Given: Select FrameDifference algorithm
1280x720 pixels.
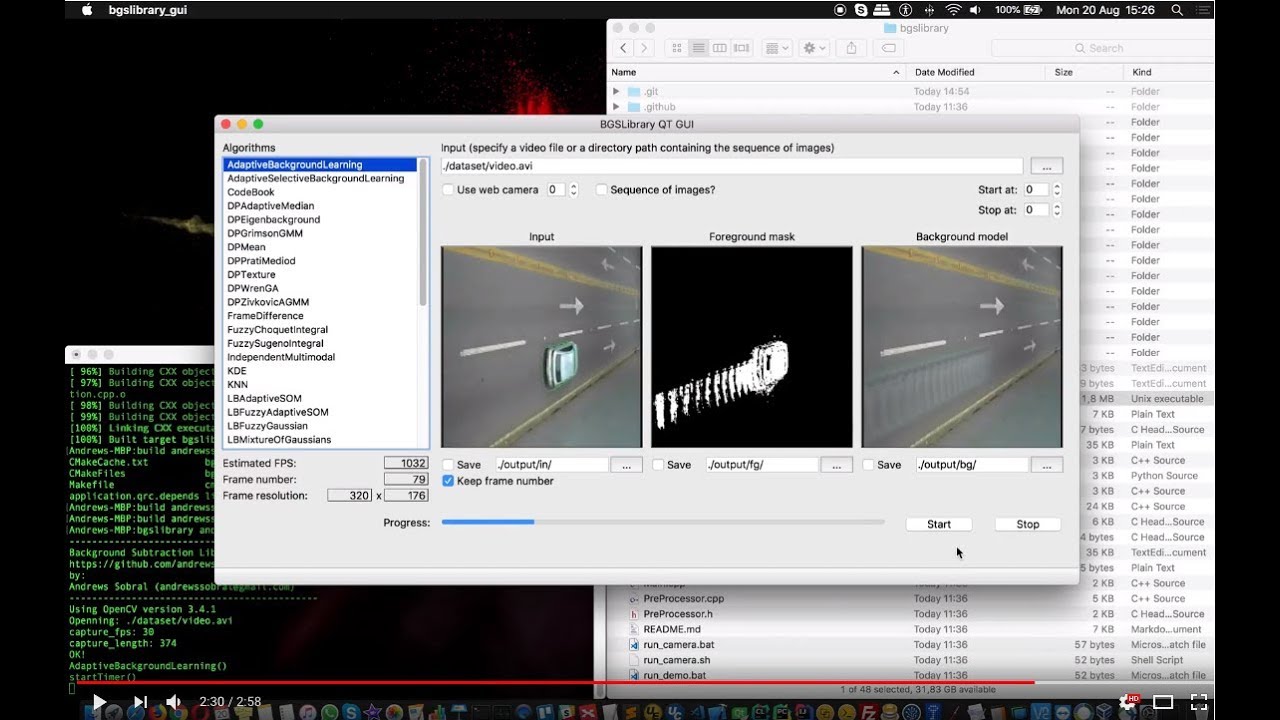Looking at the screenshot, I should tap(265, 316).
